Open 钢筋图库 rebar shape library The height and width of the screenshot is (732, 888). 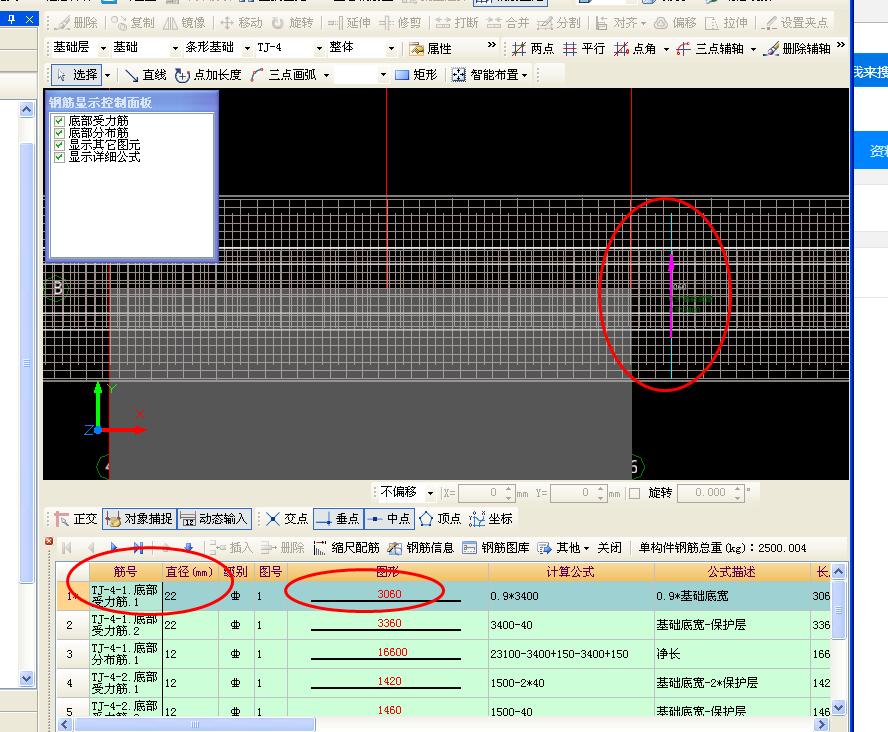click(x=496, y=548)
